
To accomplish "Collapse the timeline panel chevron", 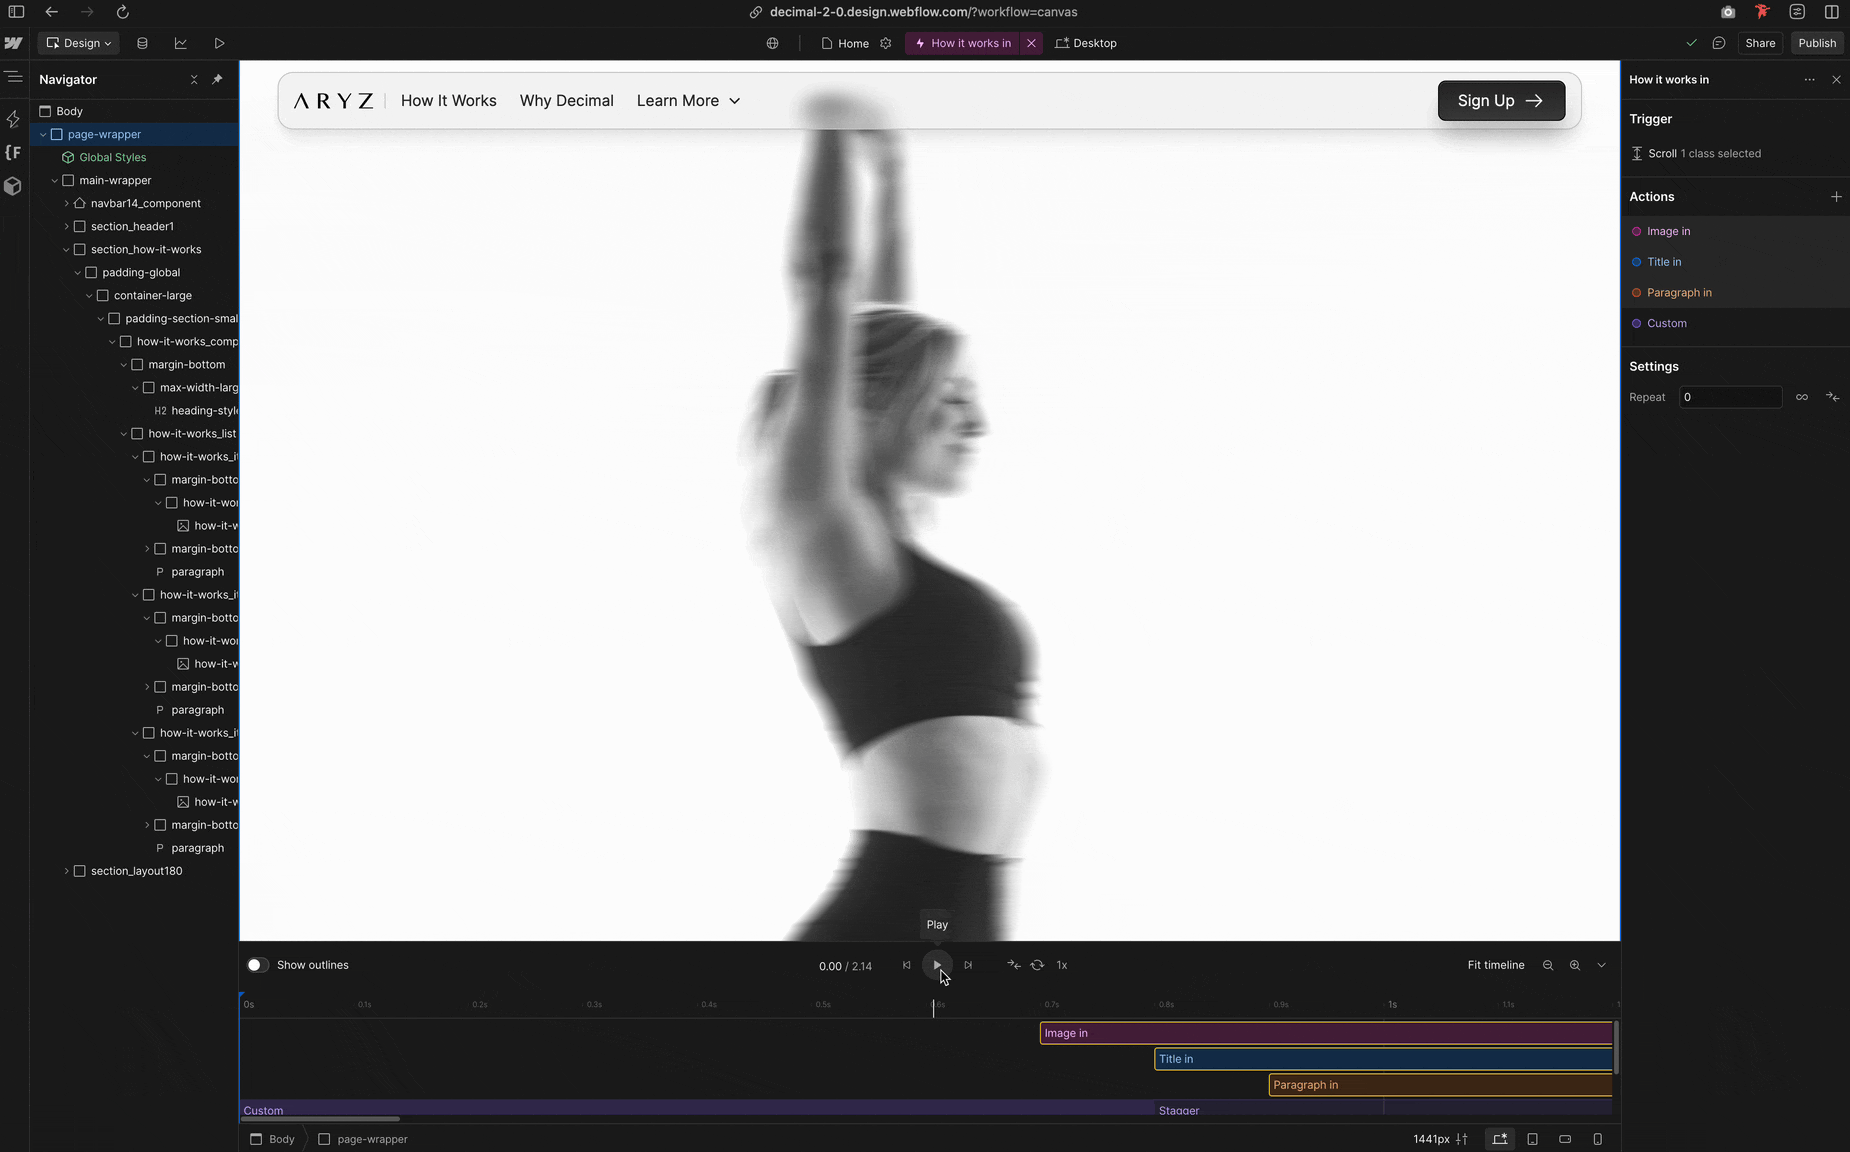I will [x=1601, y=965].
